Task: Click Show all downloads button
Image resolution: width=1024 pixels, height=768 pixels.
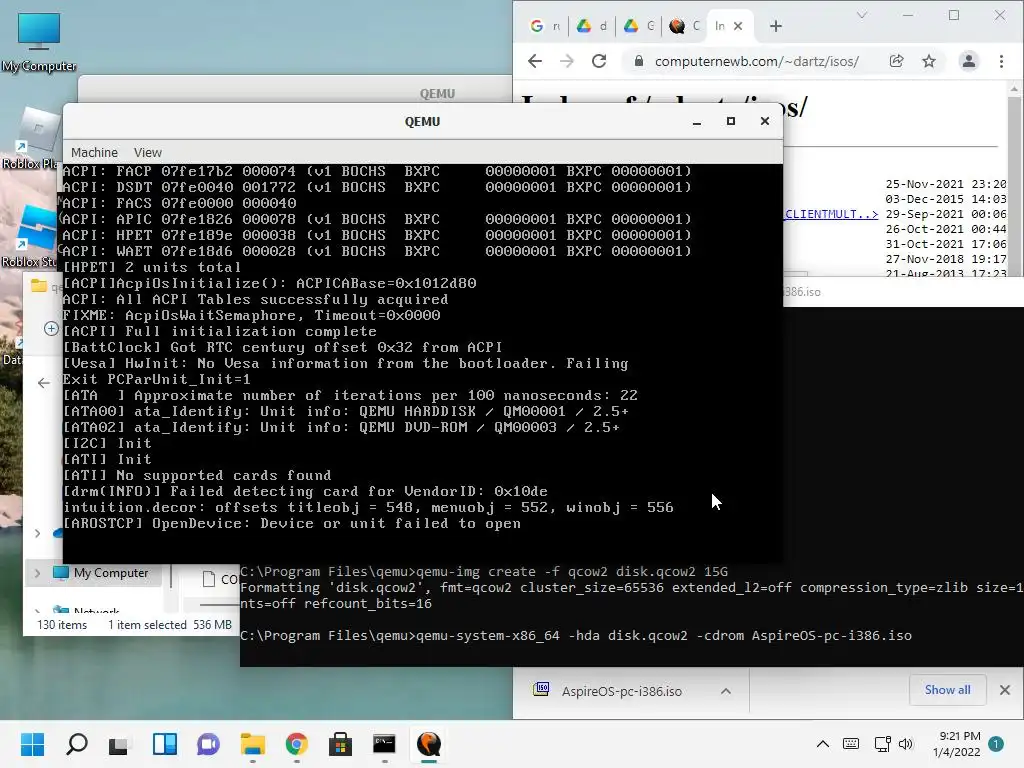Action: (x=947, y=690)
